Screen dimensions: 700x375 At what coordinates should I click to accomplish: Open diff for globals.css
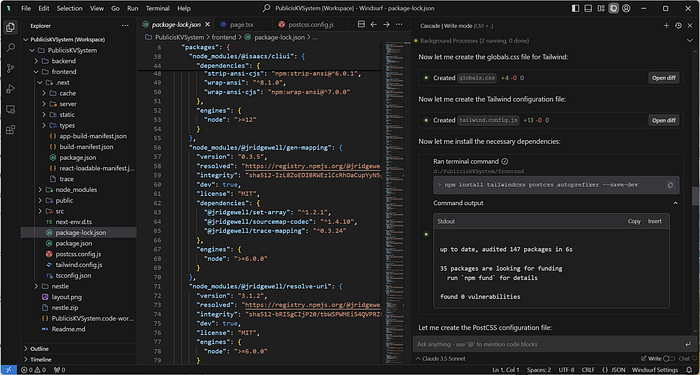pyautogui.click(x=663, y=78)
